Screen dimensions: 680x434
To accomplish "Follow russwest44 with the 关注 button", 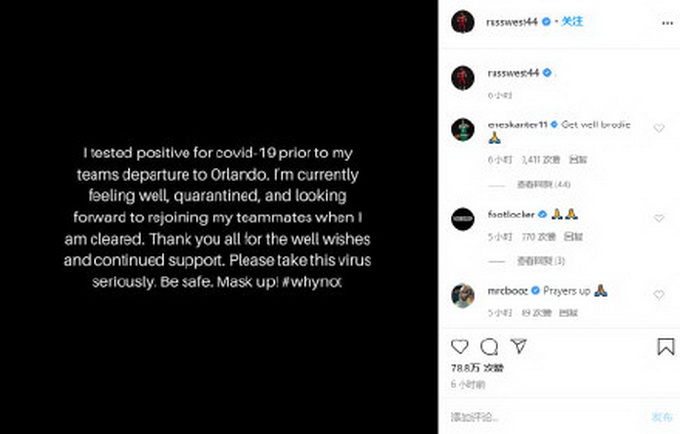I will click(573, 20).
